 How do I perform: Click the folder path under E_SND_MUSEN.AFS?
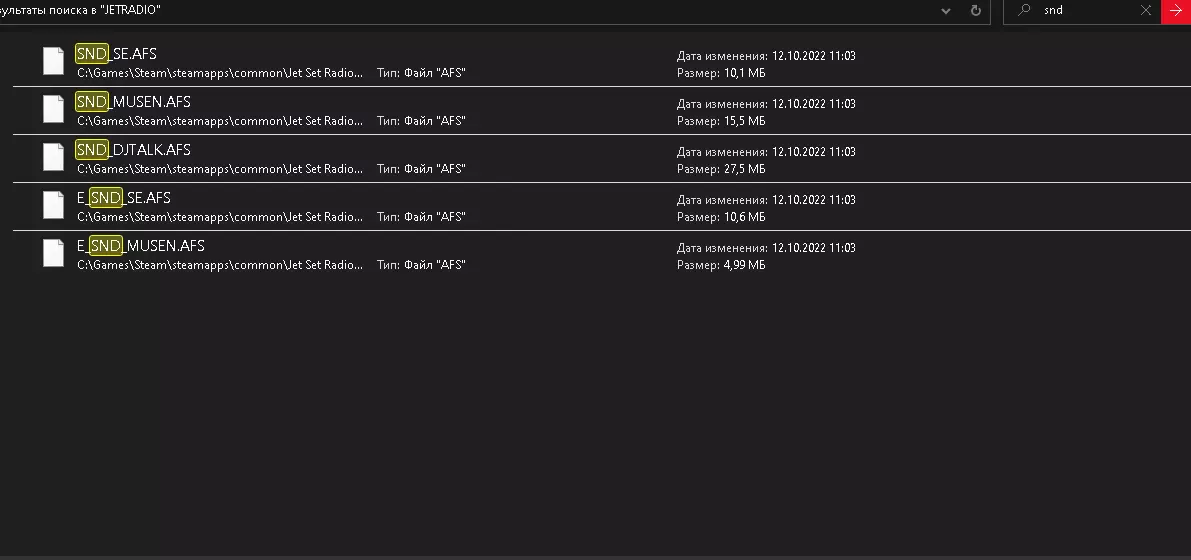220,265
